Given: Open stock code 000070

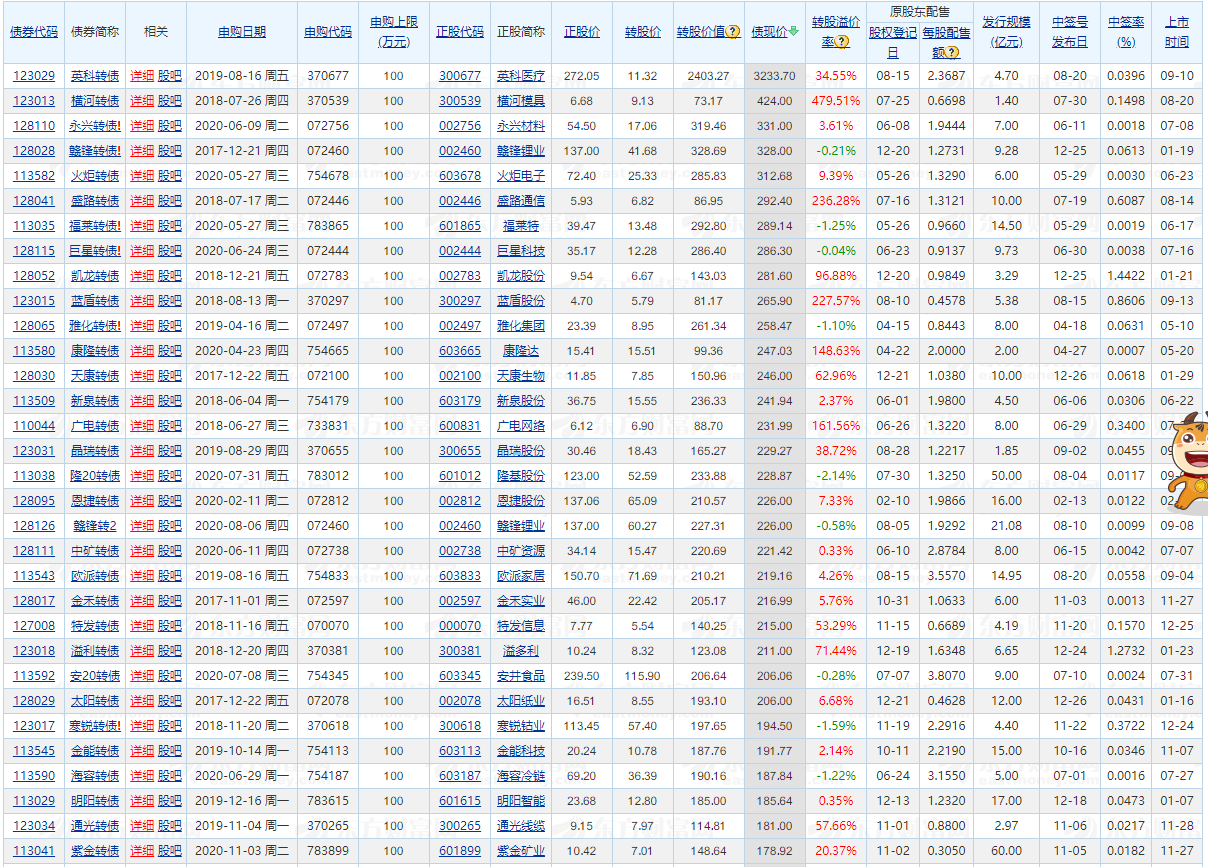Looking at the screenshot, I should pyautogui.click(x=460, y=626).
